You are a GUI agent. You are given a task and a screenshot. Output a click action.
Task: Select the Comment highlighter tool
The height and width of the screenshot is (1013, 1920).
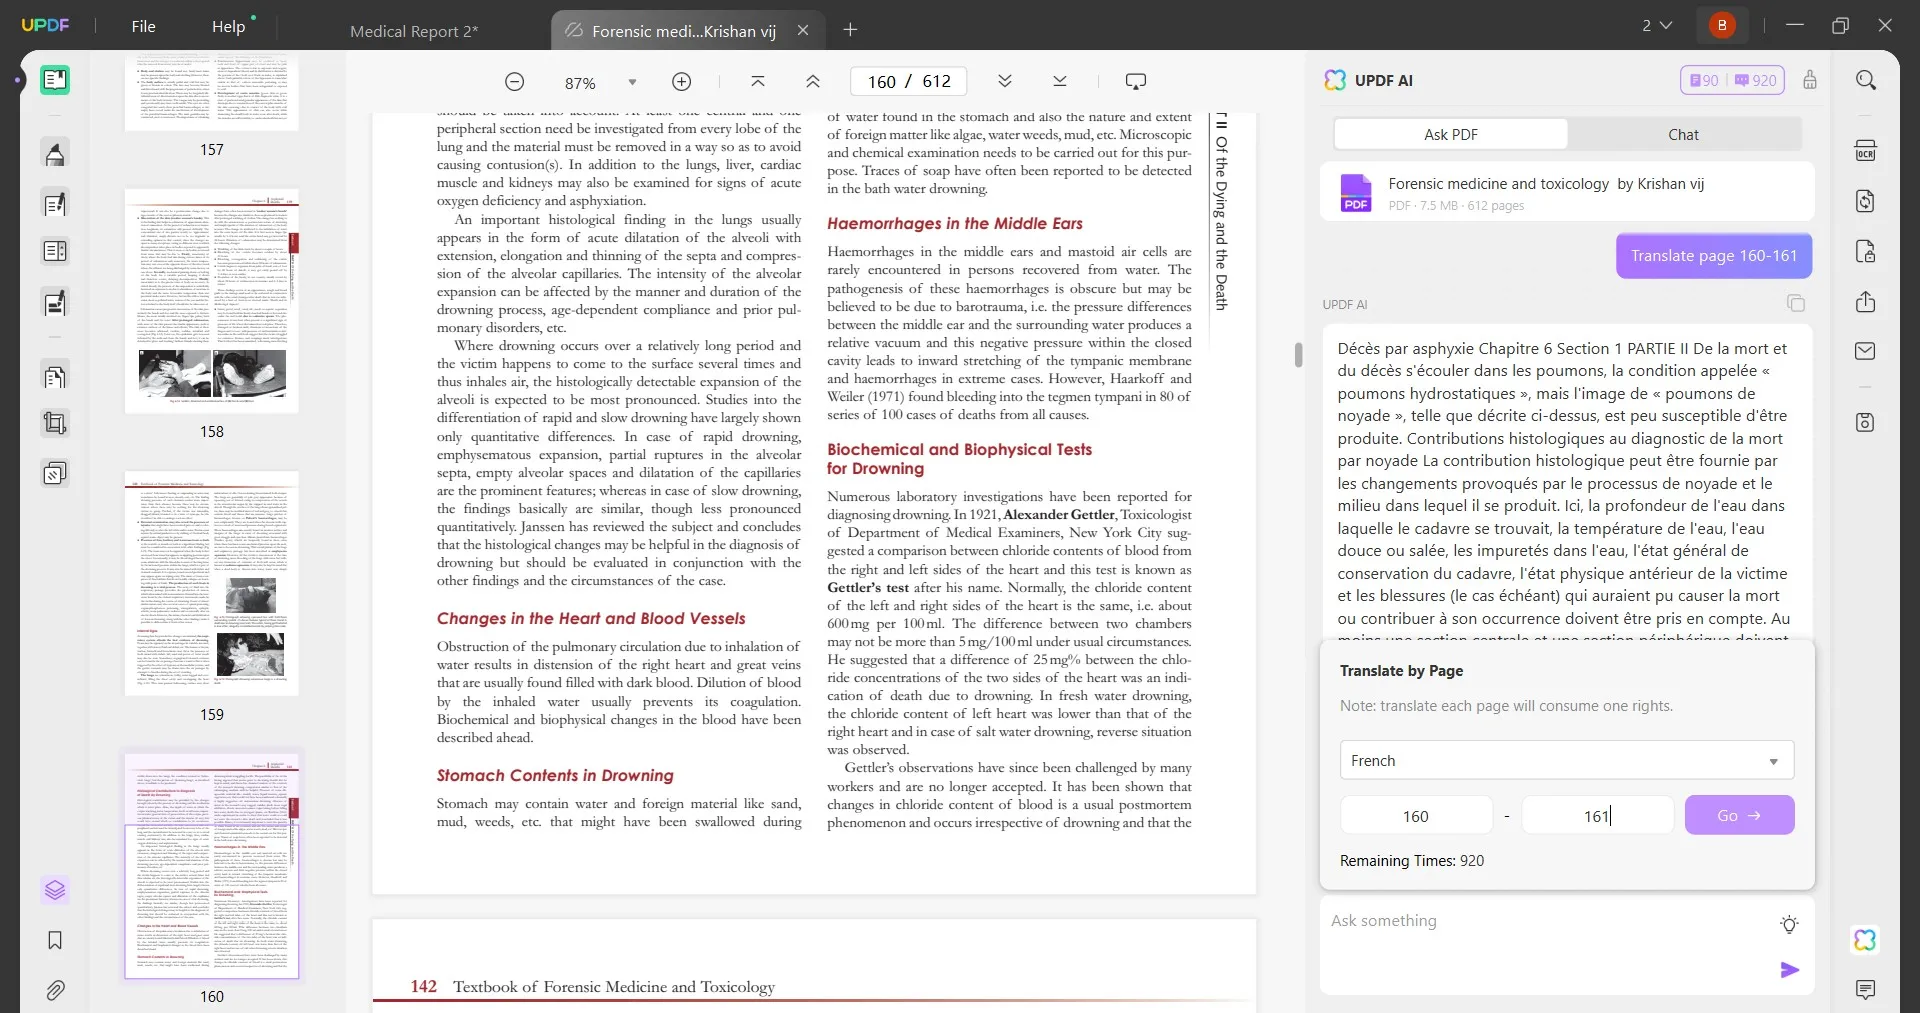tap(55, 153)
